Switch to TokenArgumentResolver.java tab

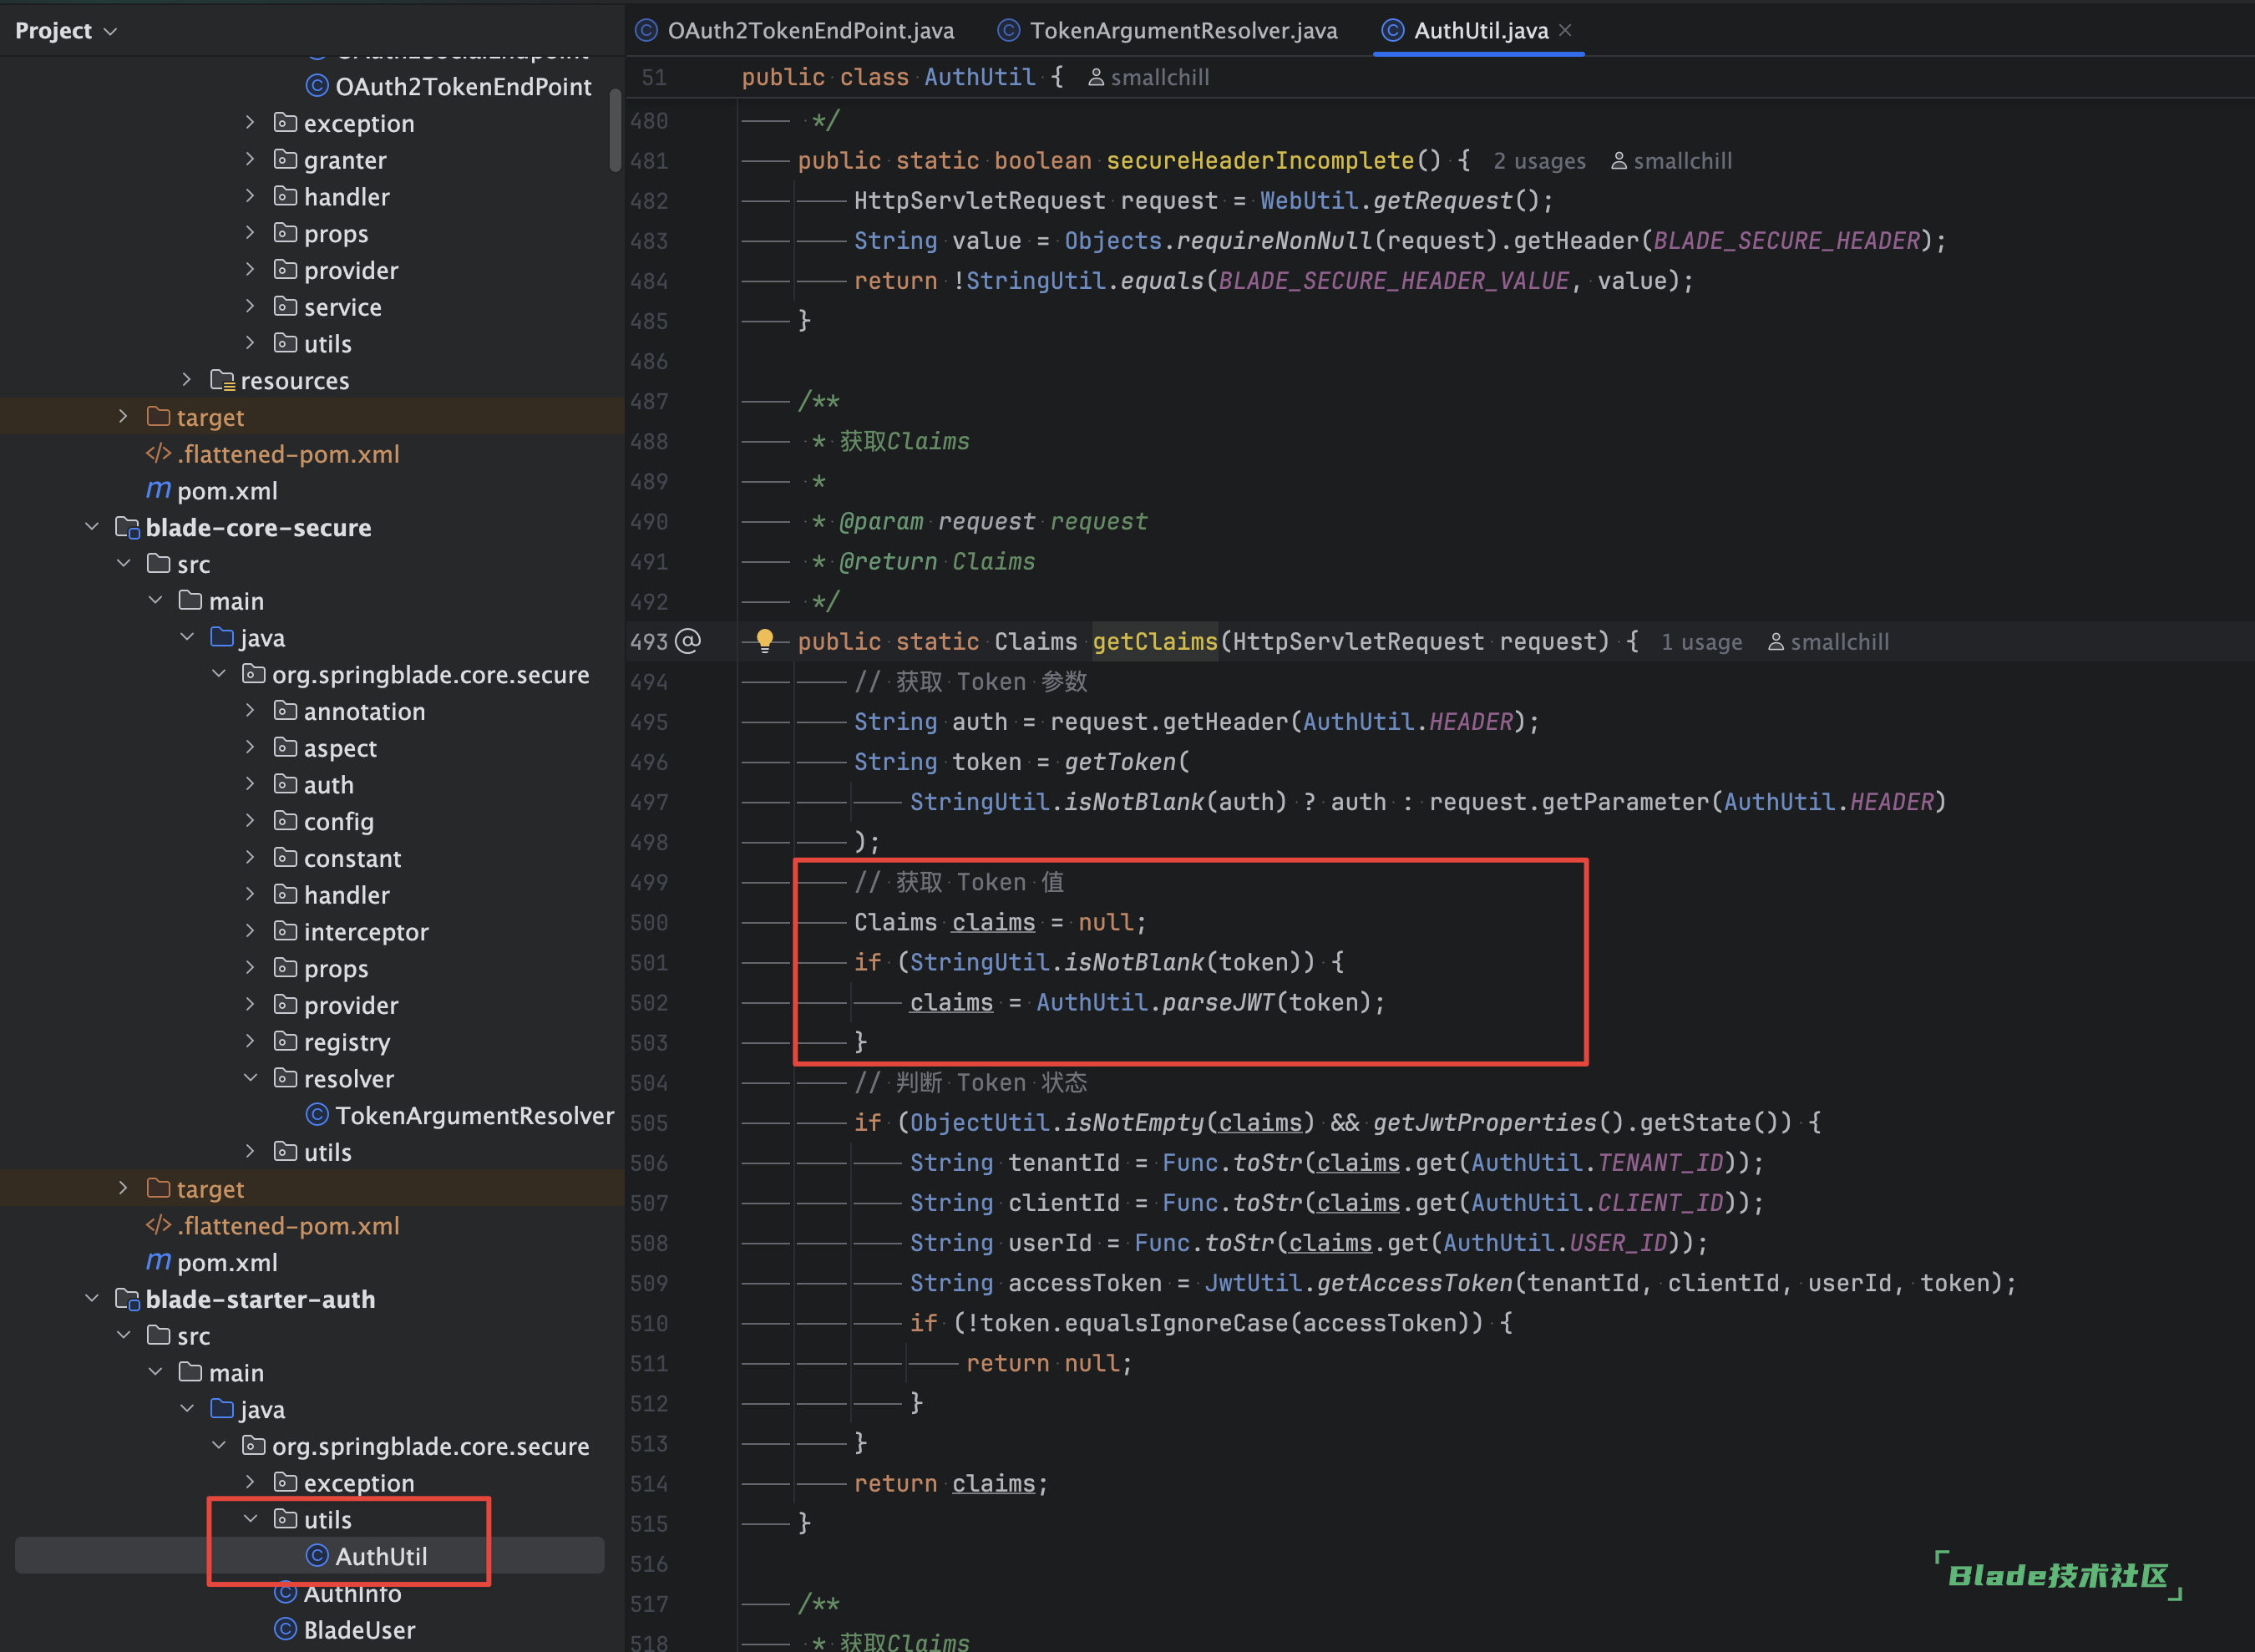tap(1168, 31)
